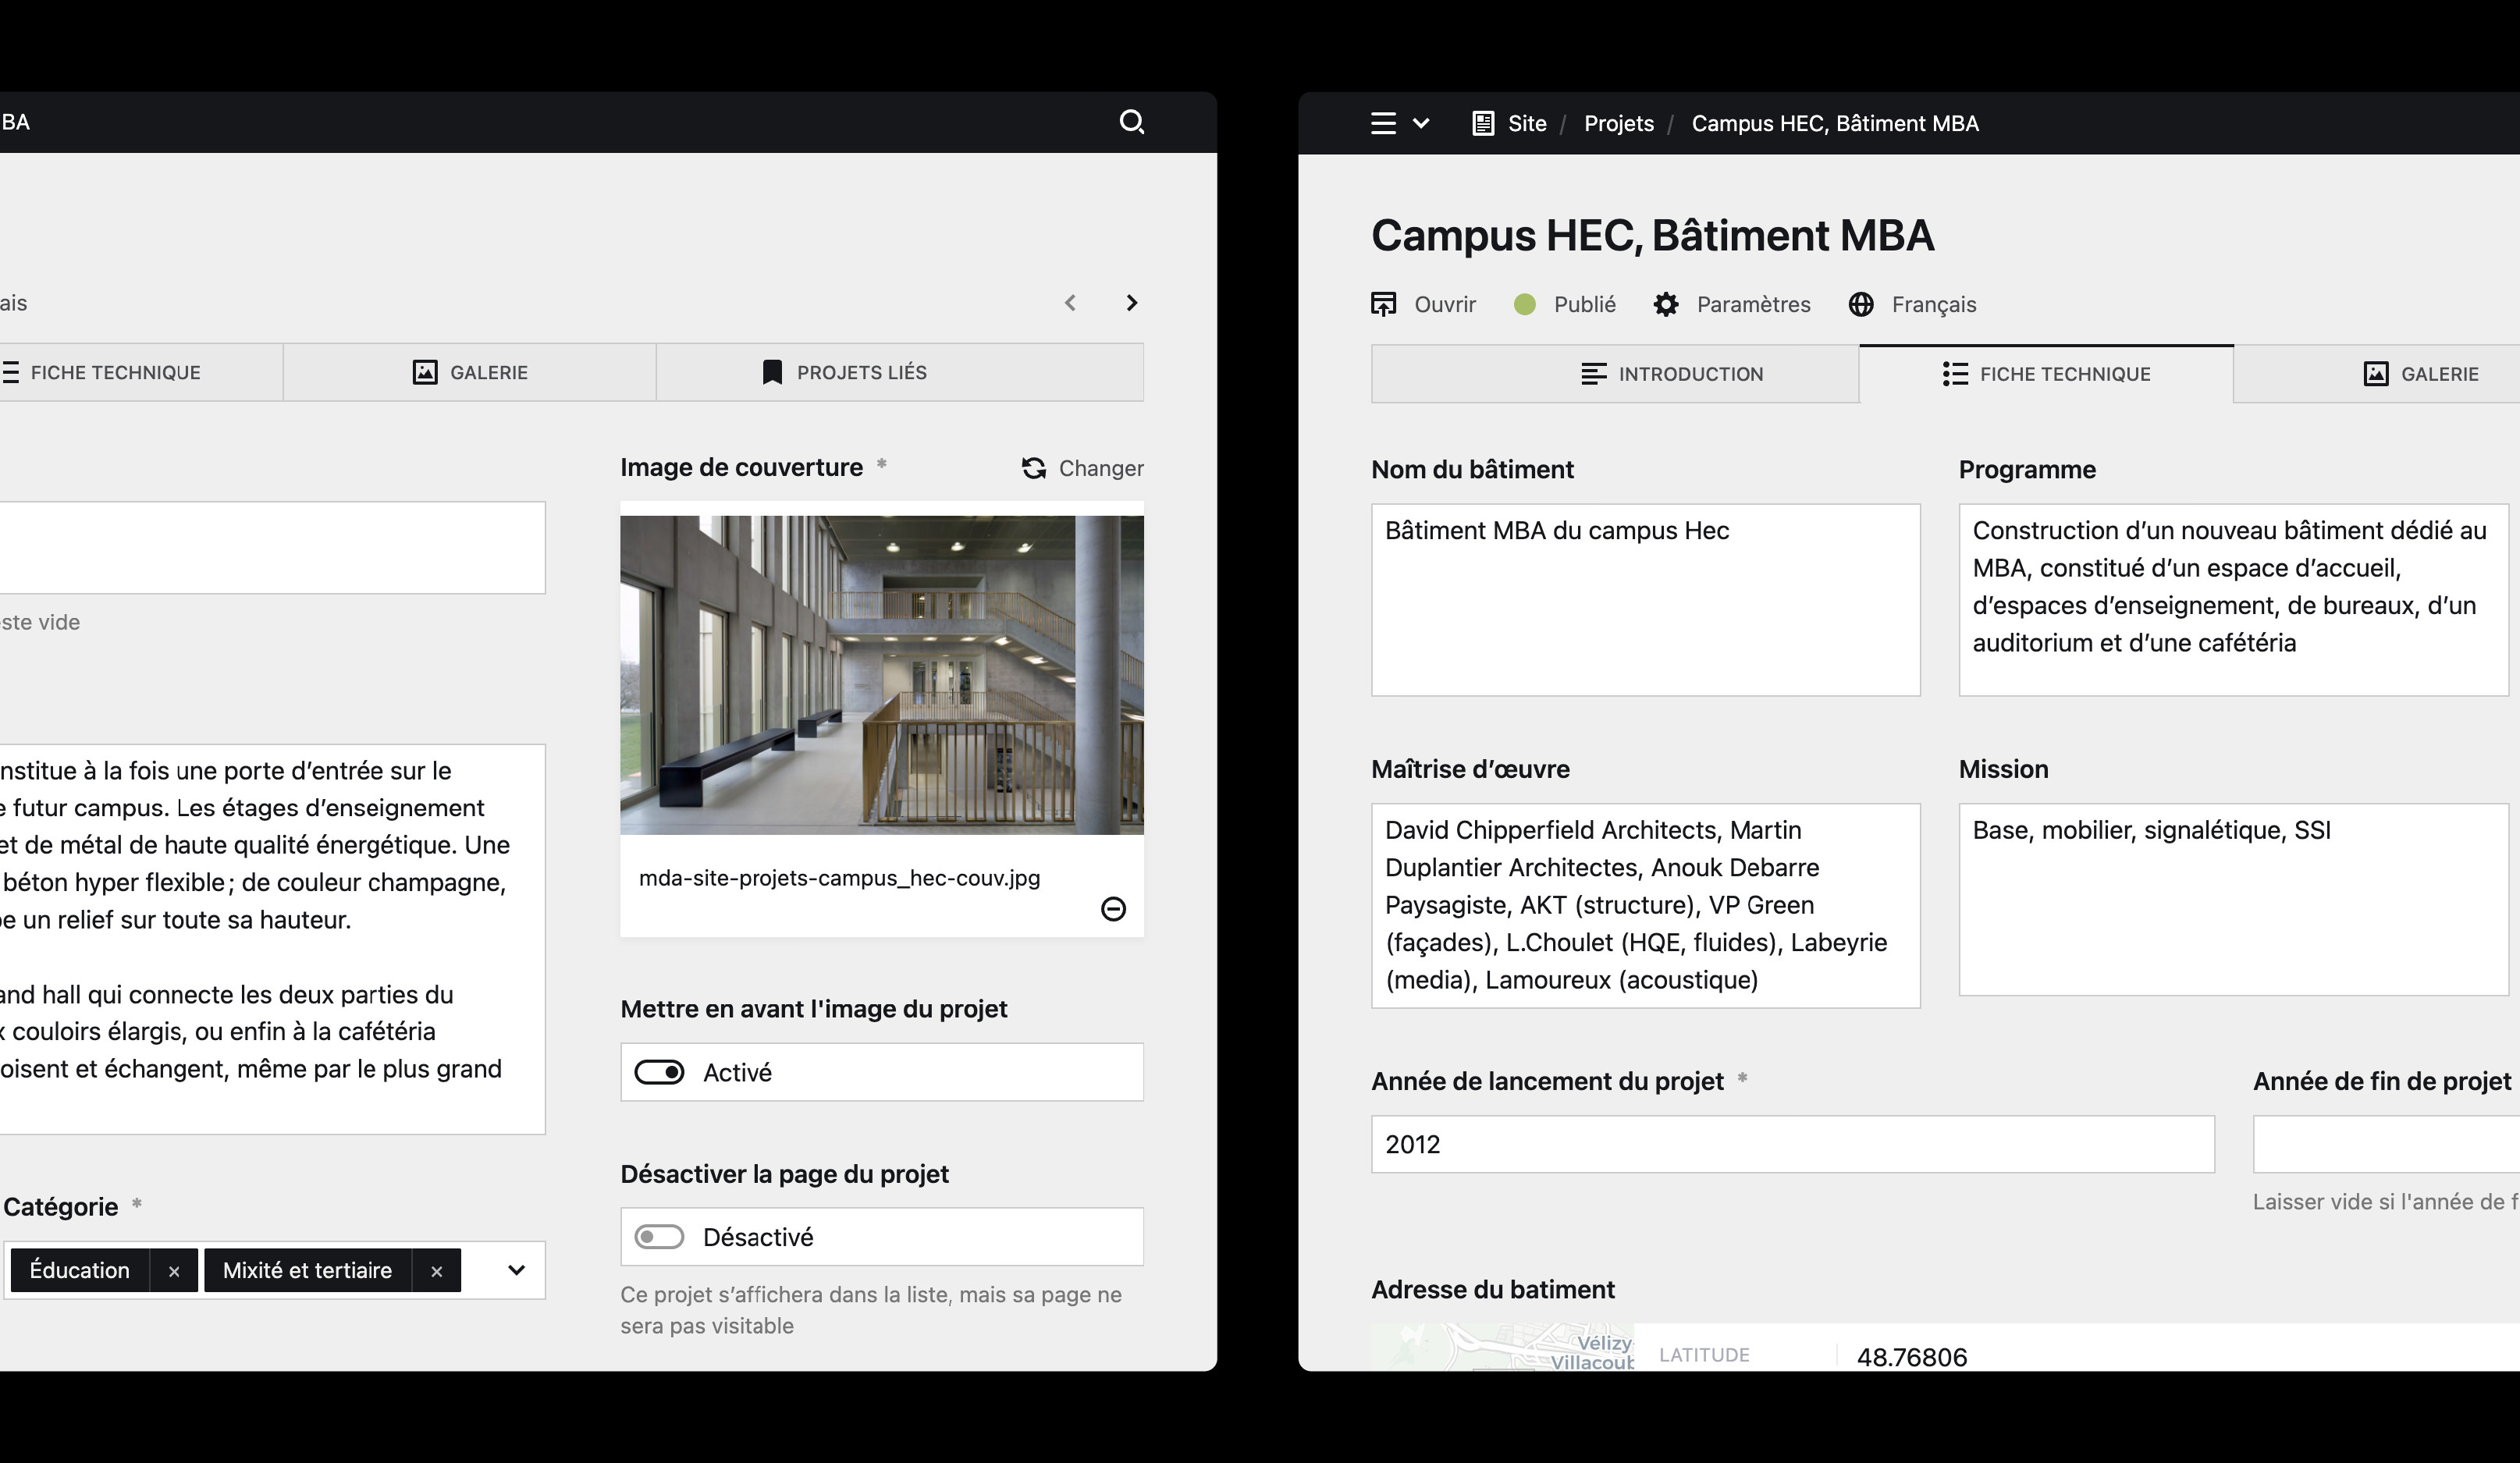Remove the Éducation category tag

[x=174, y=1271]
